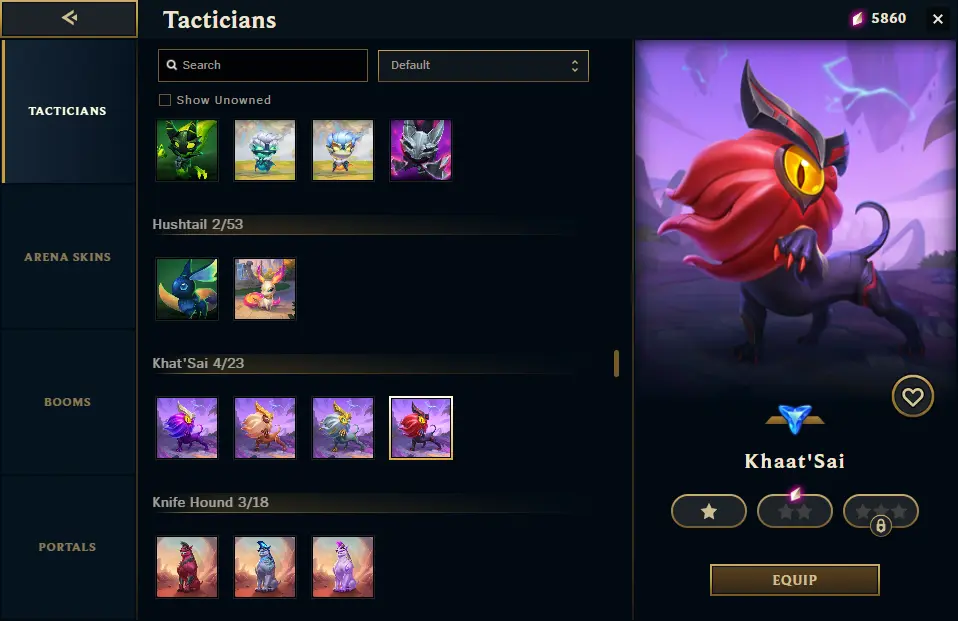The height and width of the screenshot is (621, 958).
Task: Favorite Khaat'Sai with the heart icon
Action: point(912,397)
